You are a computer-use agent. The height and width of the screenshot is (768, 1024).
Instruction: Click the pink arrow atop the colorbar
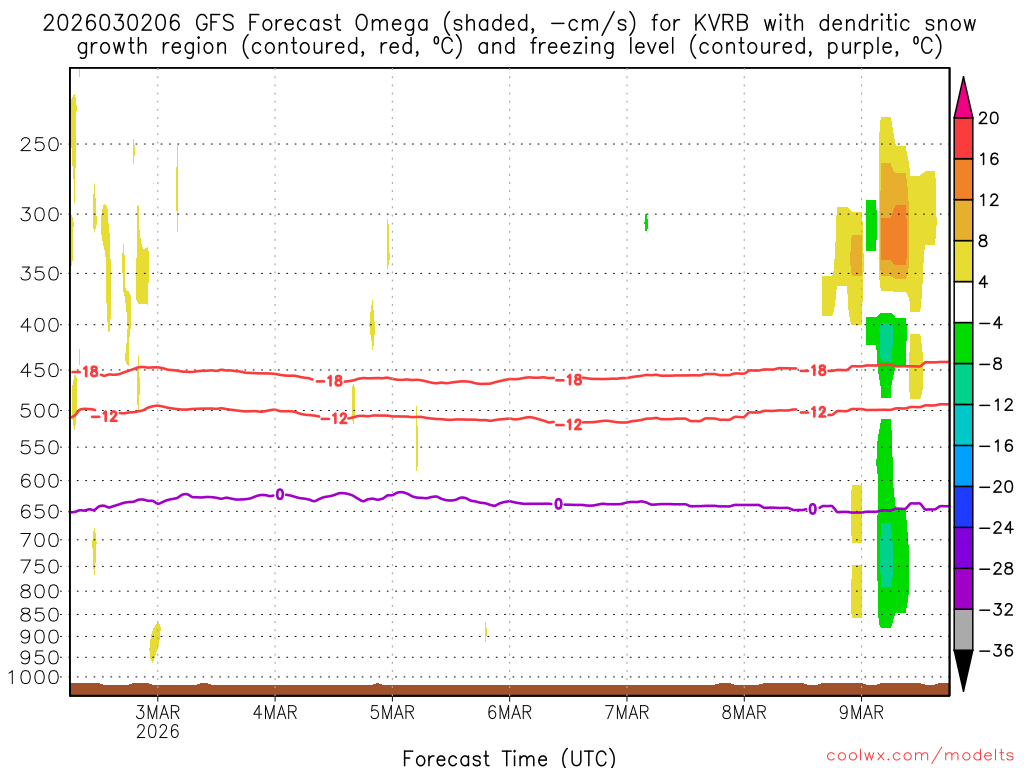pos(963,98)
